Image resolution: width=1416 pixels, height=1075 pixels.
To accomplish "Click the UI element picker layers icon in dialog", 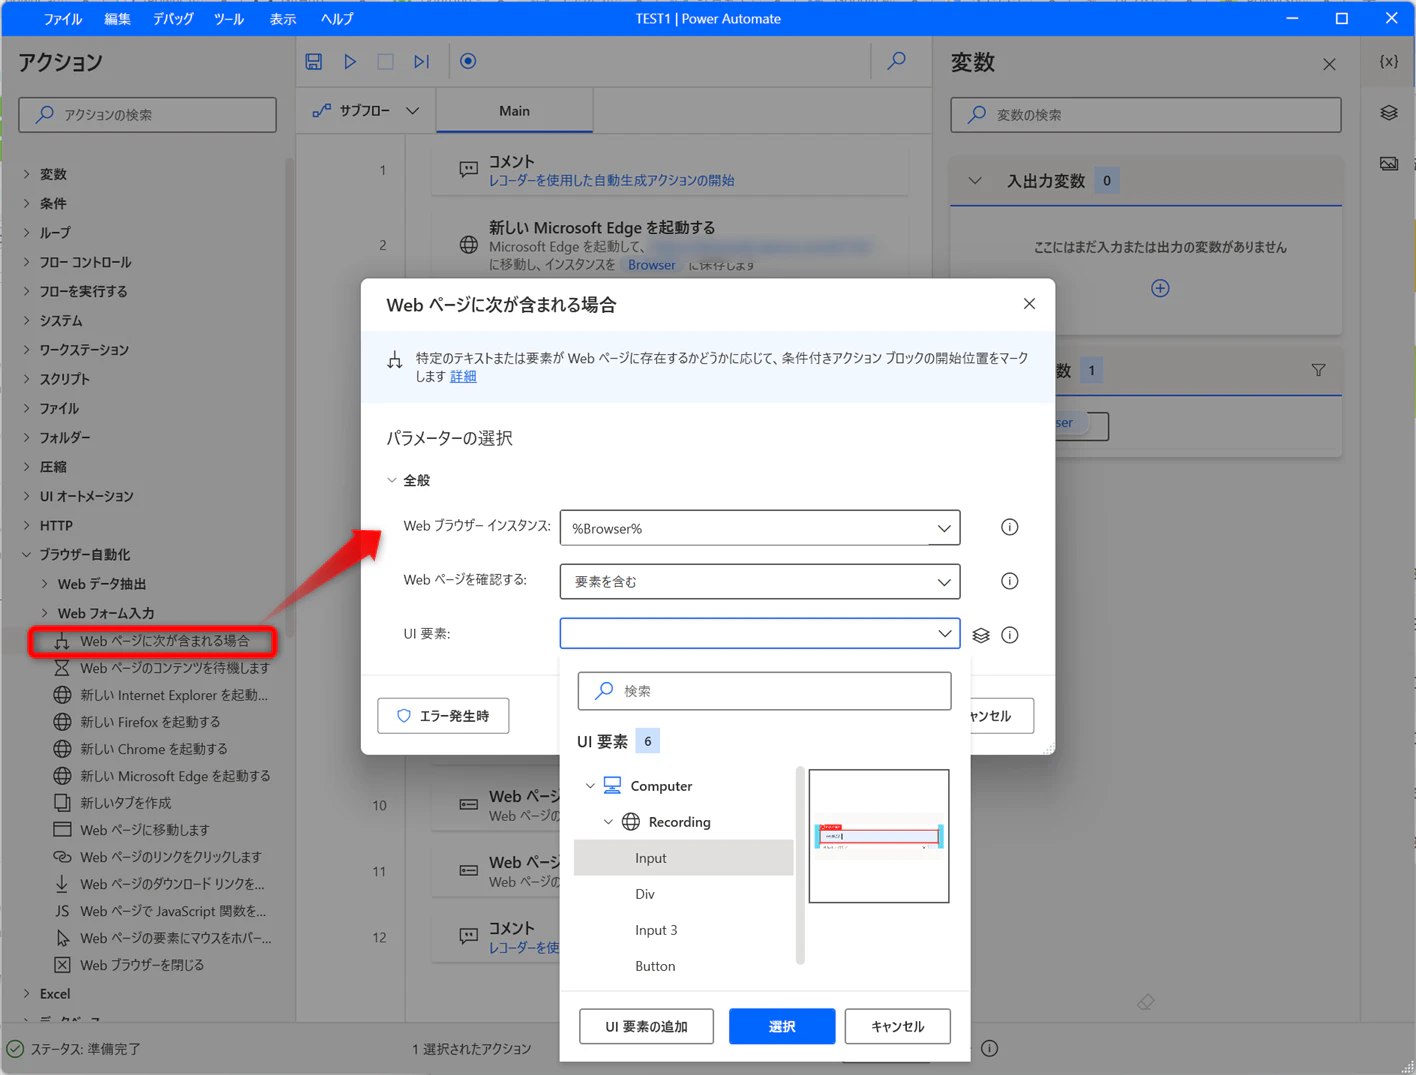I will point(981,635).
